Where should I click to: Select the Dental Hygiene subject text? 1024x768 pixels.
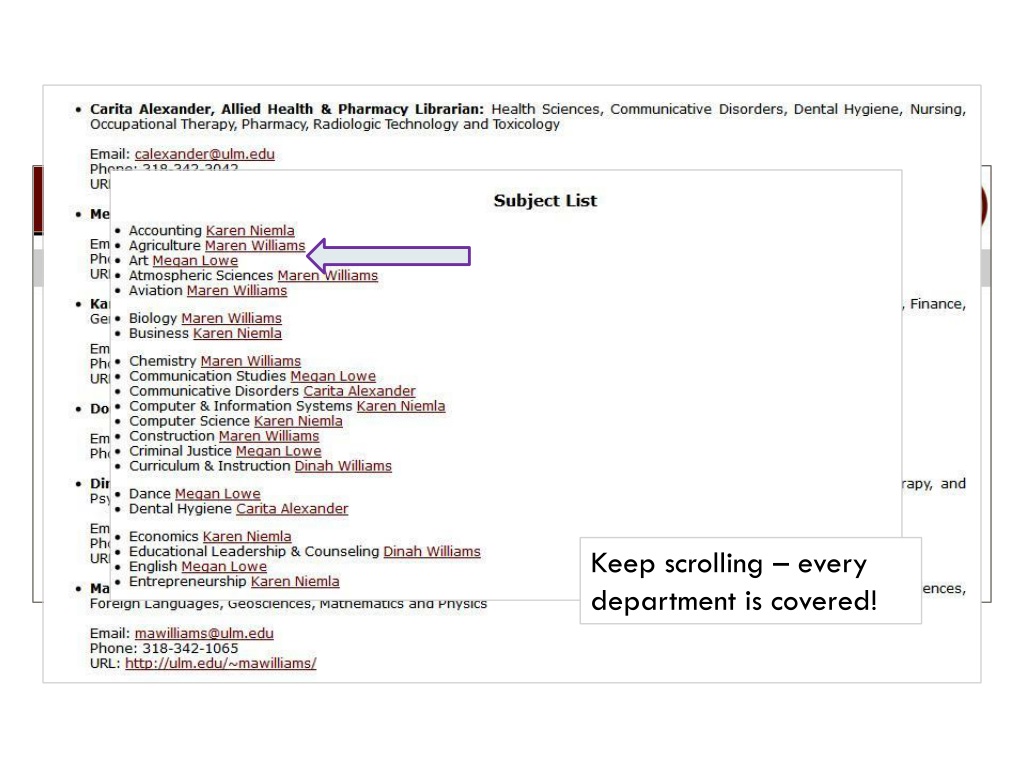[180, 509]
